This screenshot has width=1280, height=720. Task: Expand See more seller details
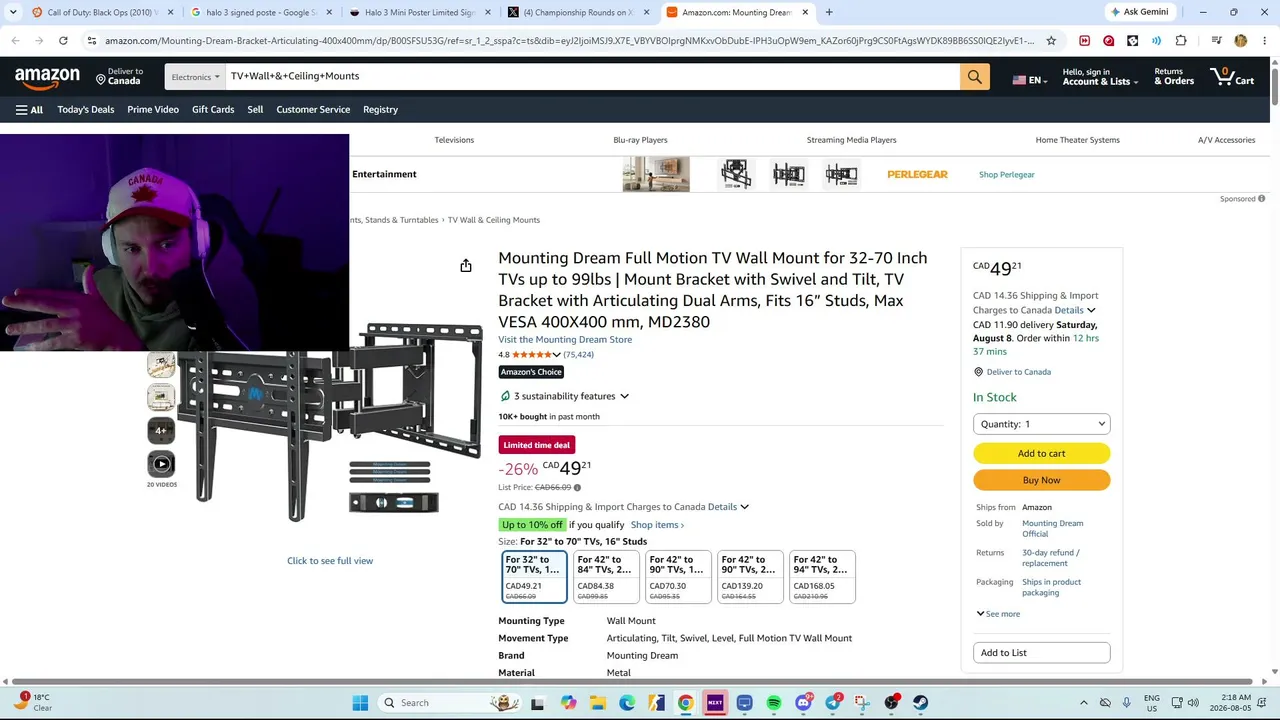click(998, 614)
